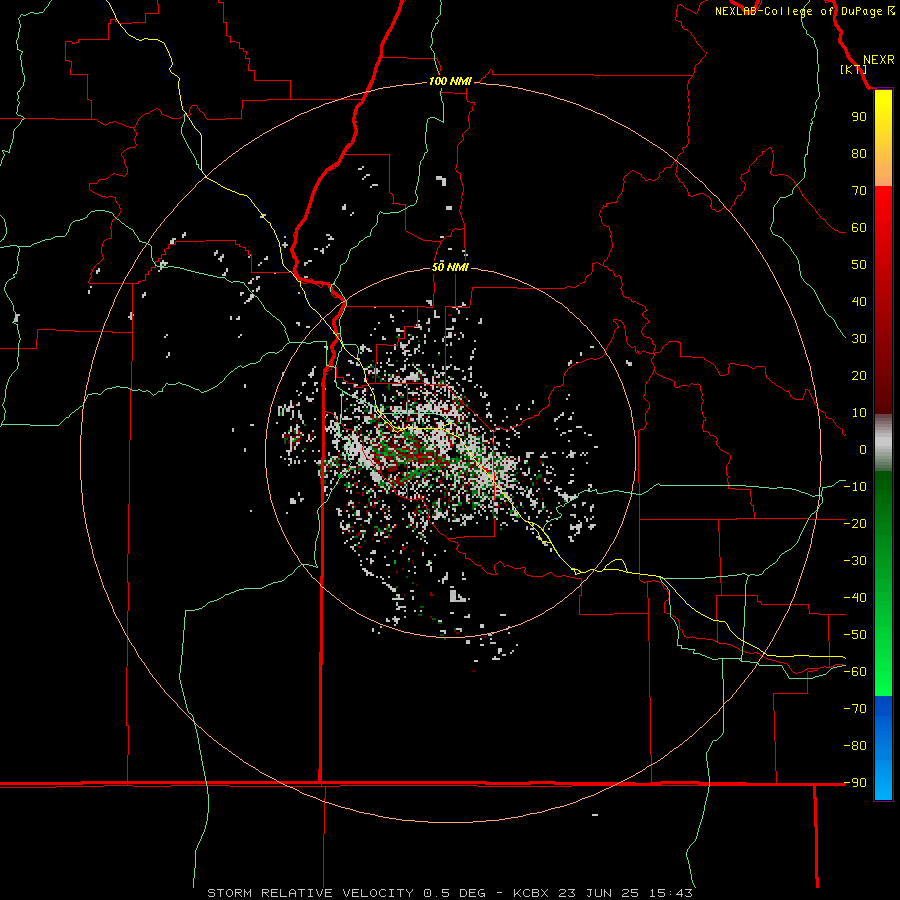
Task: Click the "50 NMI" range ring label
Action: click(x=450, y=267)
